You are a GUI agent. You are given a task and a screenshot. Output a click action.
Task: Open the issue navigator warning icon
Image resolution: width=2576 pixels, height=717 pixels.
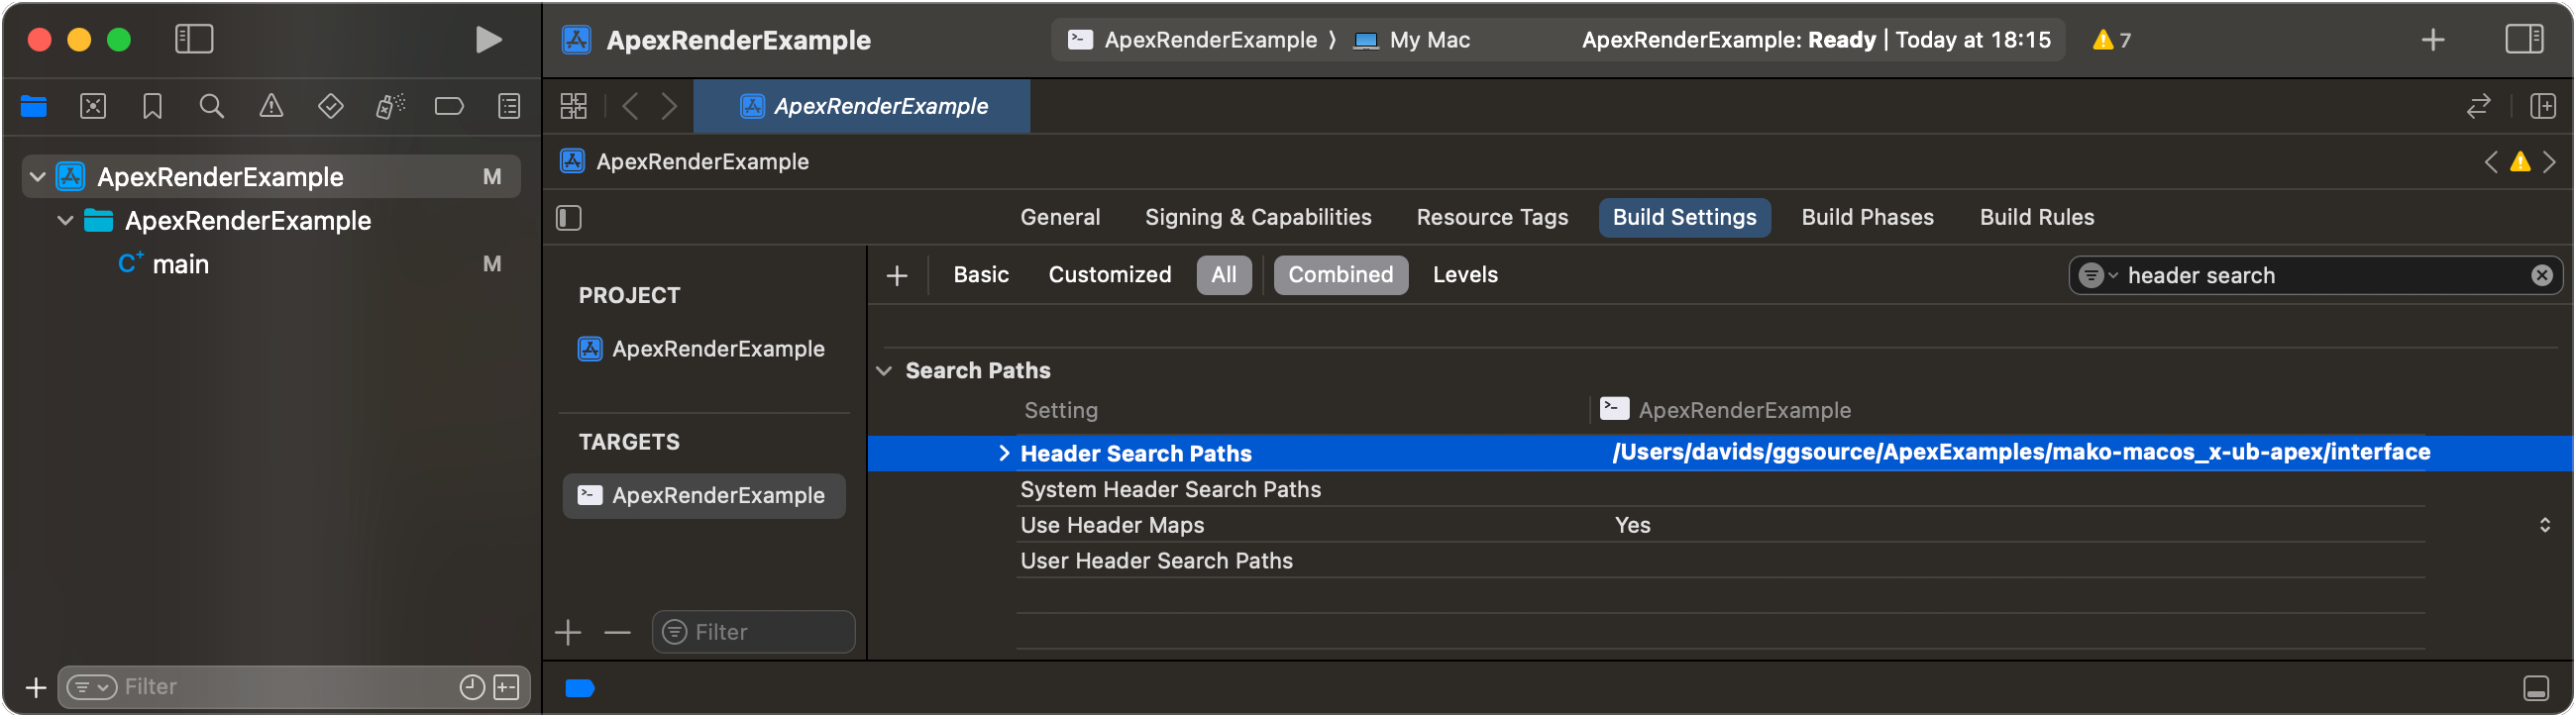click(271, 106)
